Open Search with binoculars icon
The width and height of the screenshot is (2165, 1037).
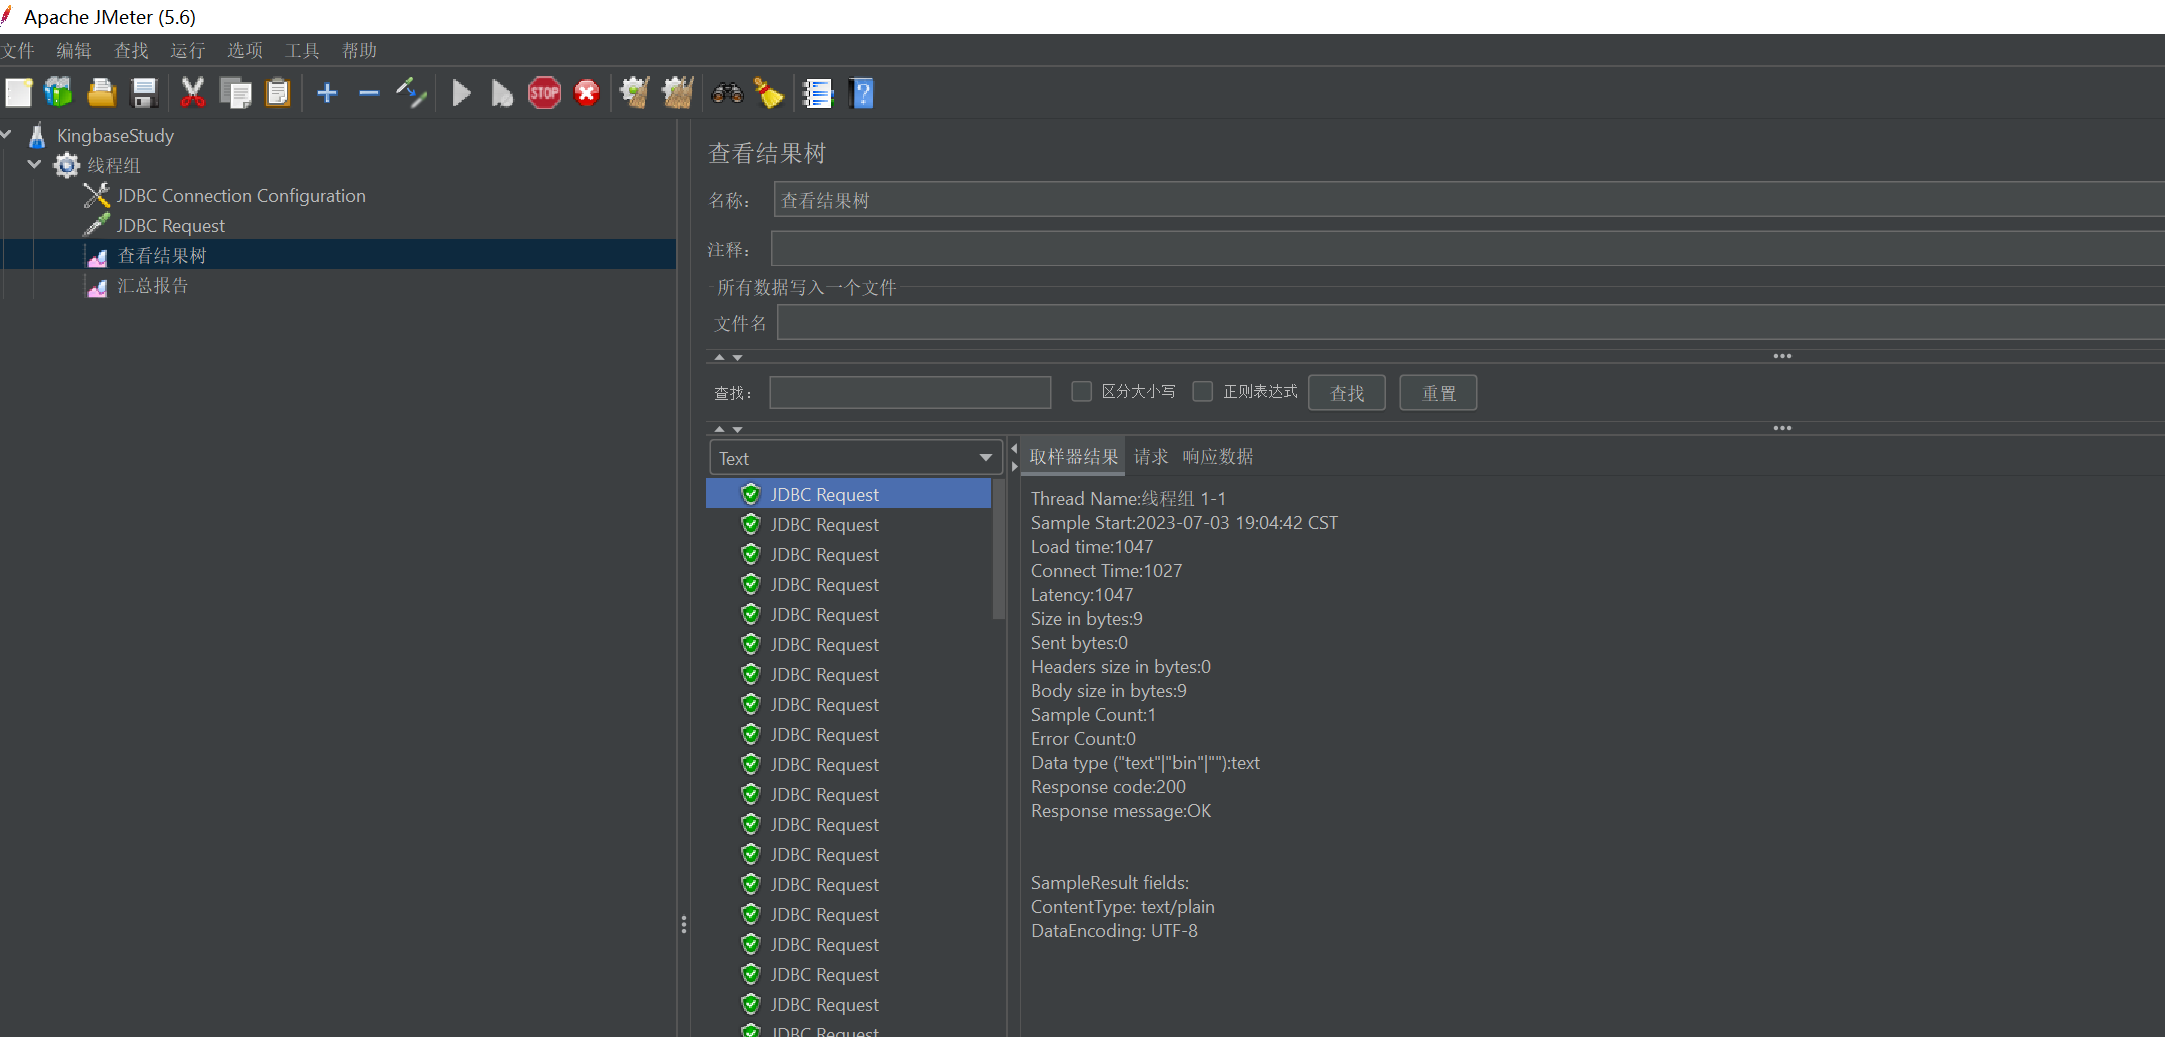727,93
